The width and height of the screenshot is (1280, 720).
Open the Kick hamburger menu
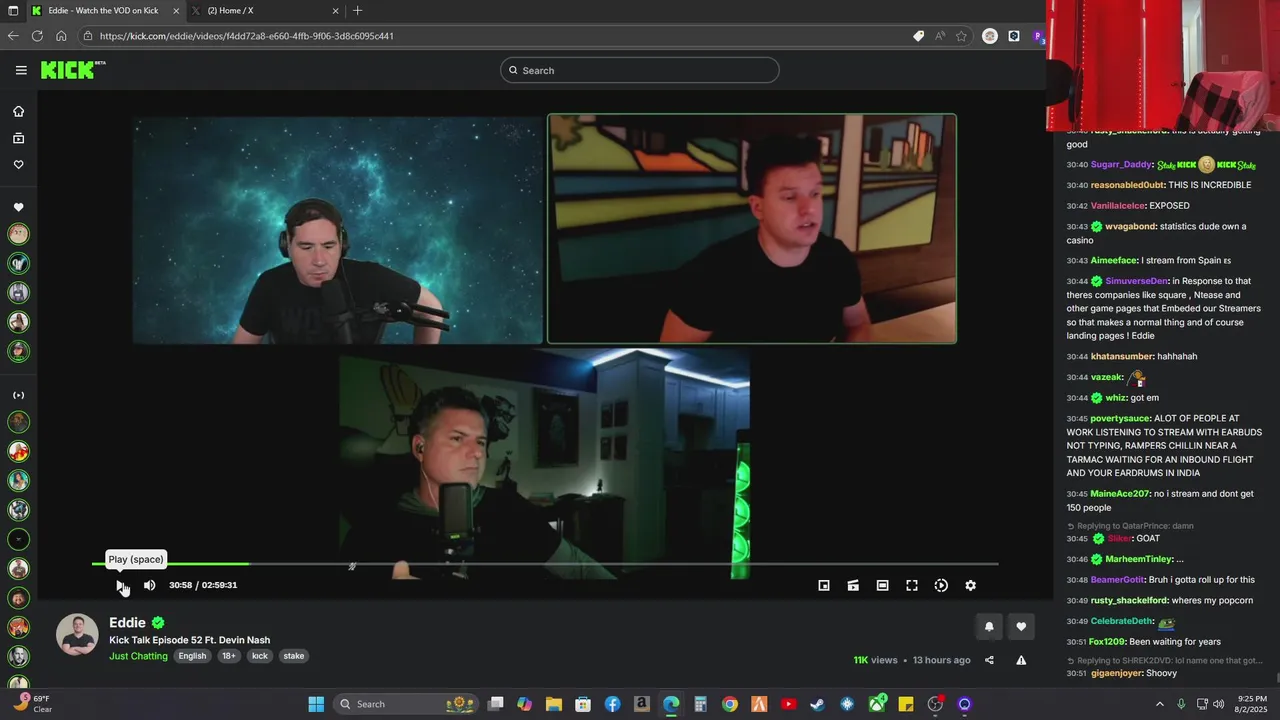(x=21, y=70)
